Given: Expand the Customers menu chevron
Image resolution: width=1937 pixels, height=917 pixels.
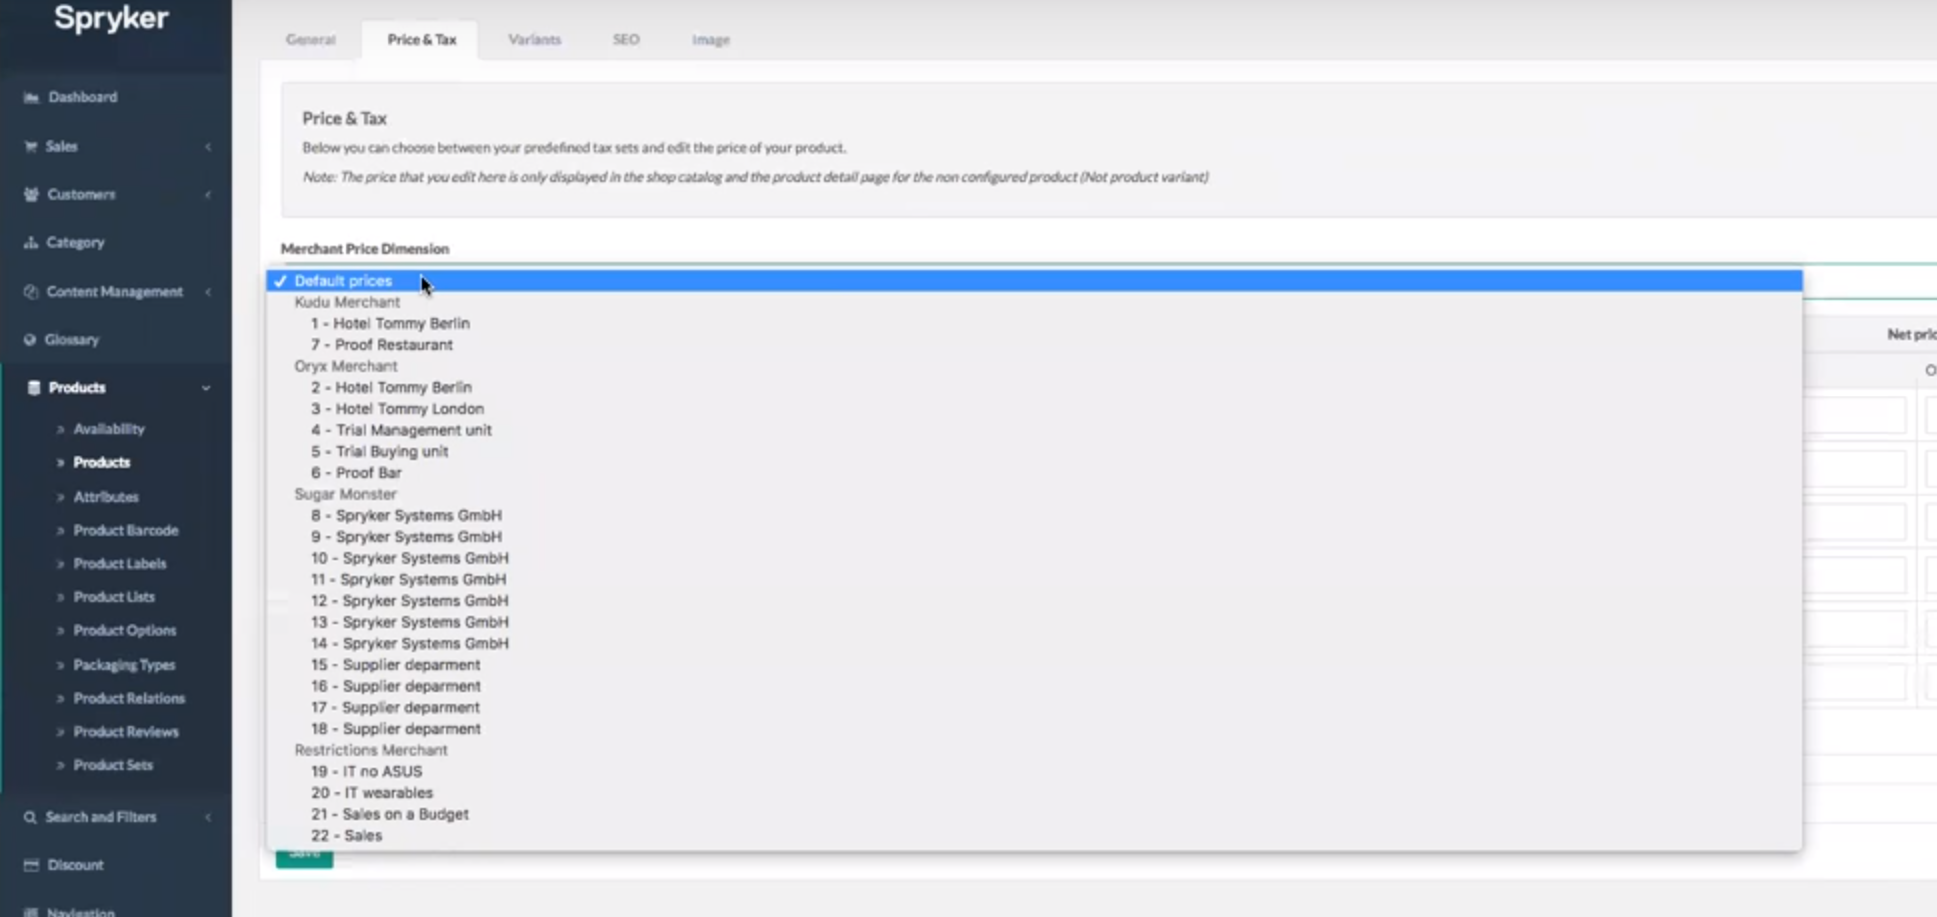Looking at the screenshot, I should point(208,195).
